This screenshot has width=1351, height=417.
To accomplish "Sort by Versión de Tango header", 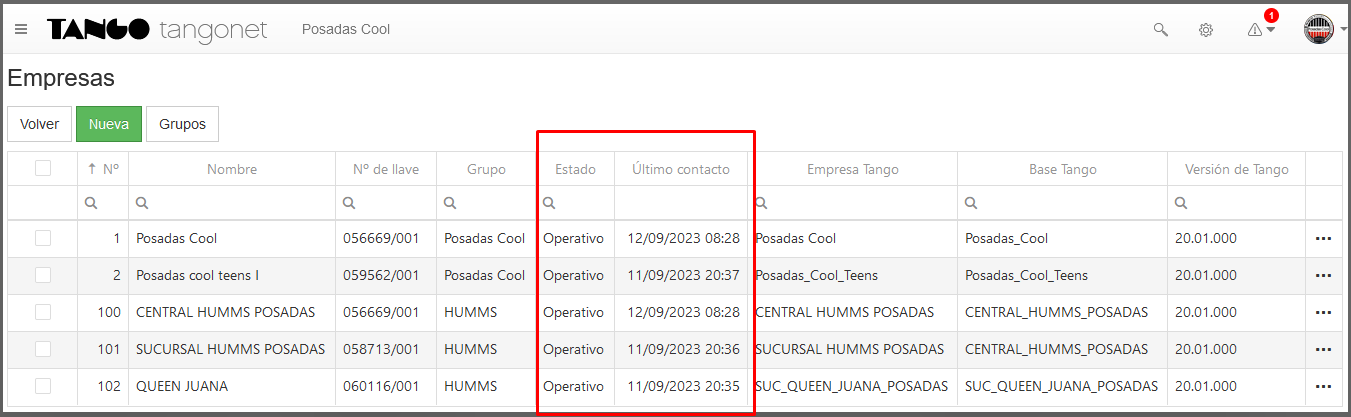I will pyautogui.click(x=1237, y=169).
